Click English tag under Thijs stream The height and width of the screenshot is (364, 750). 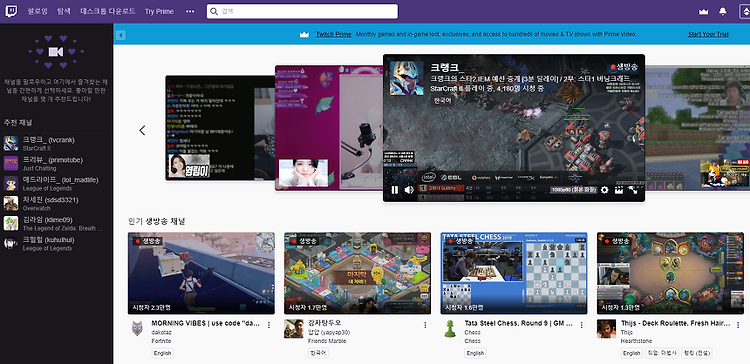[x=631, y=353]
